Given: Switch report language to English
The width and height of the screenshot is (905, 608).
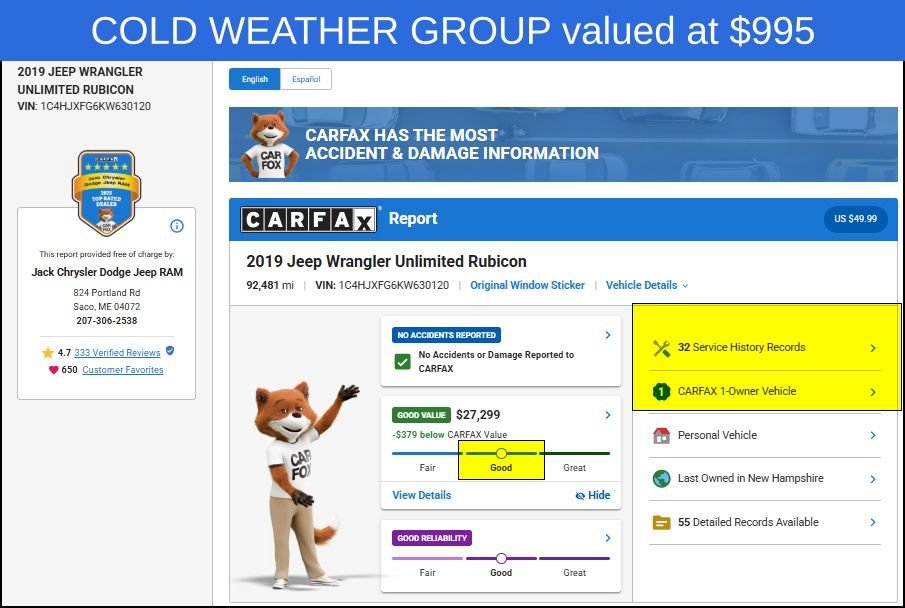Looking at the screenshot, I should coord(255,79).
